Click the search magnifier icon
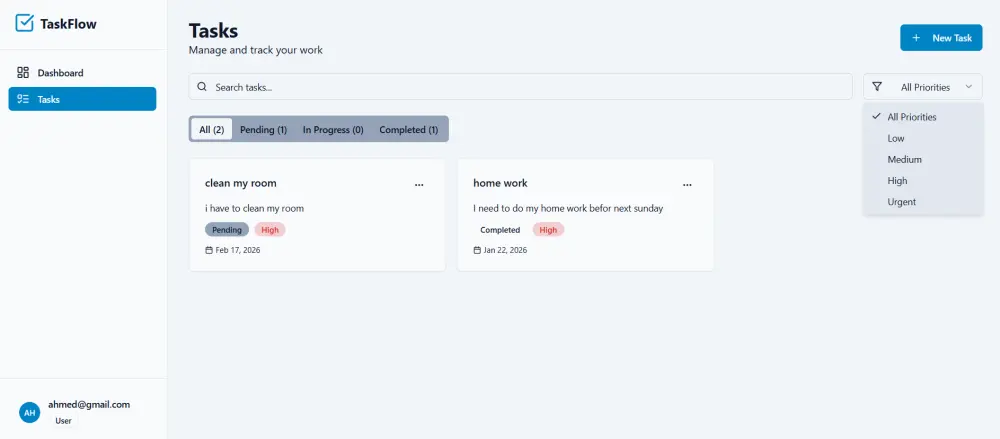1000x439 pixels. [202, 87]
